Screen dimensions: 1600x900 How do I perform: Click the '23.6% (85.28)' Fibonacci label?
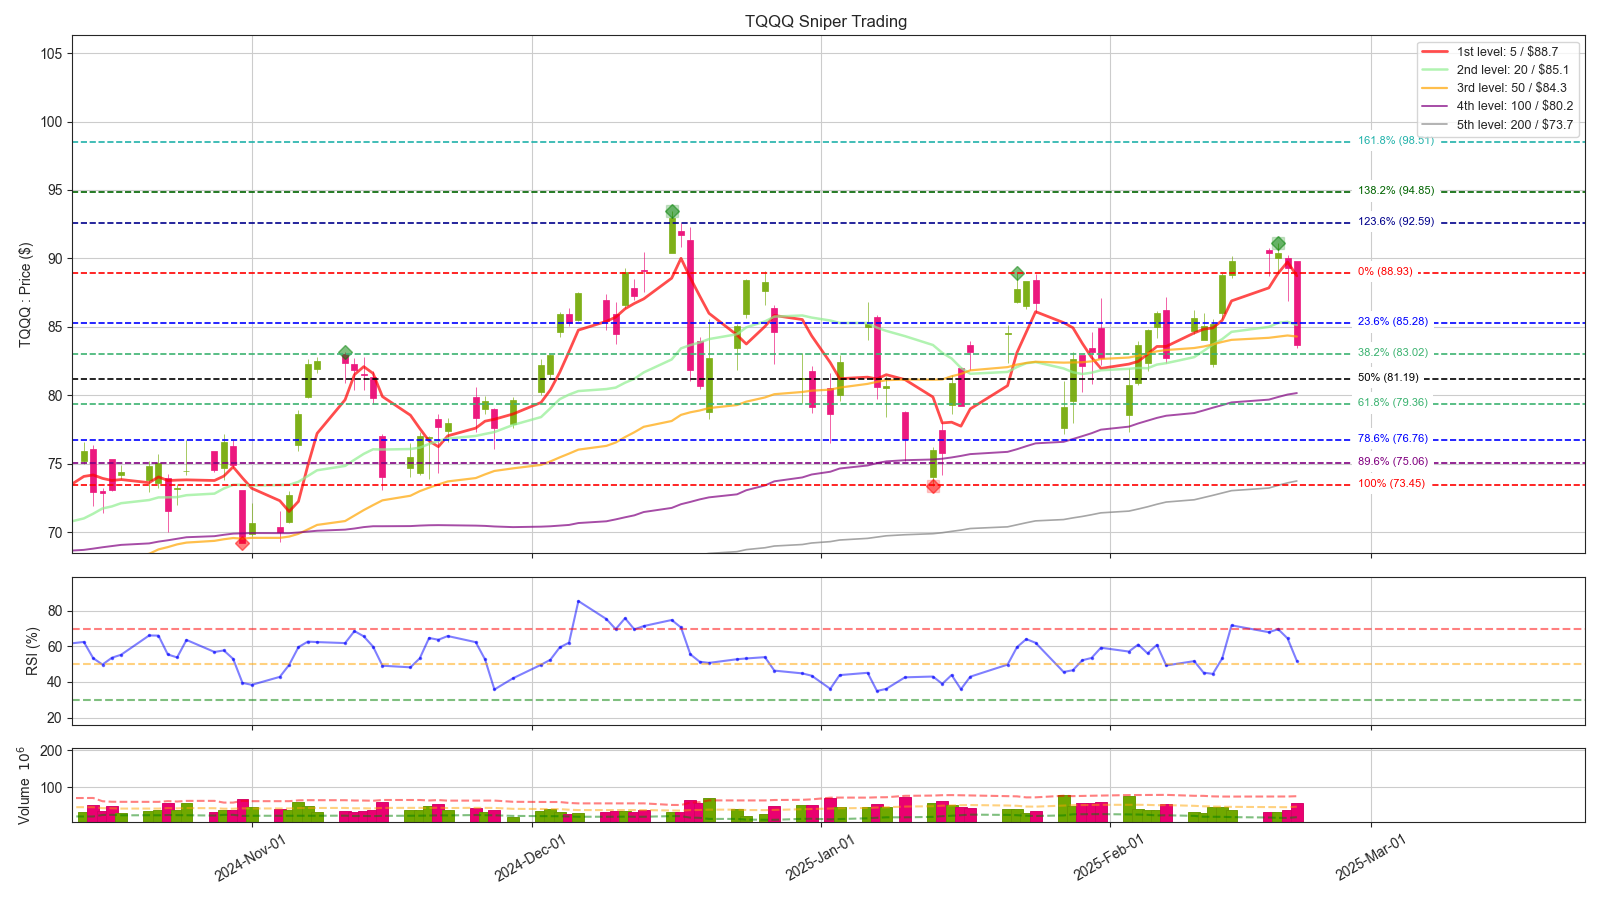1393,322
